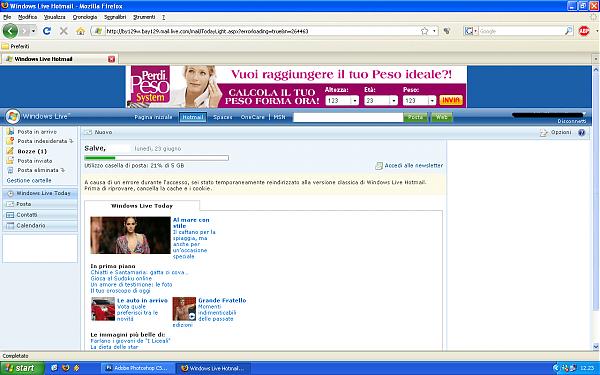Click the fashion model thumbnail image
This screenshot has height=375, width=600.
tap(130, 235)
